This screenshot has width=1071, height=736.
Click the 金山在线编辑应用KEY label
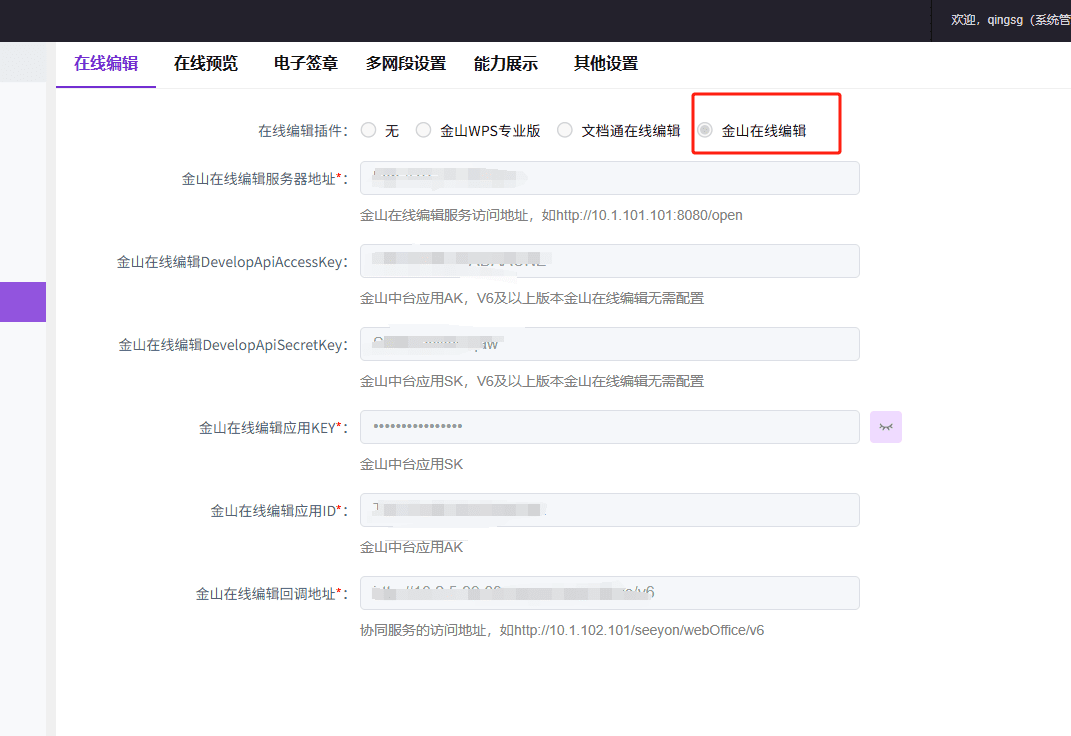[x=273, y=428]
